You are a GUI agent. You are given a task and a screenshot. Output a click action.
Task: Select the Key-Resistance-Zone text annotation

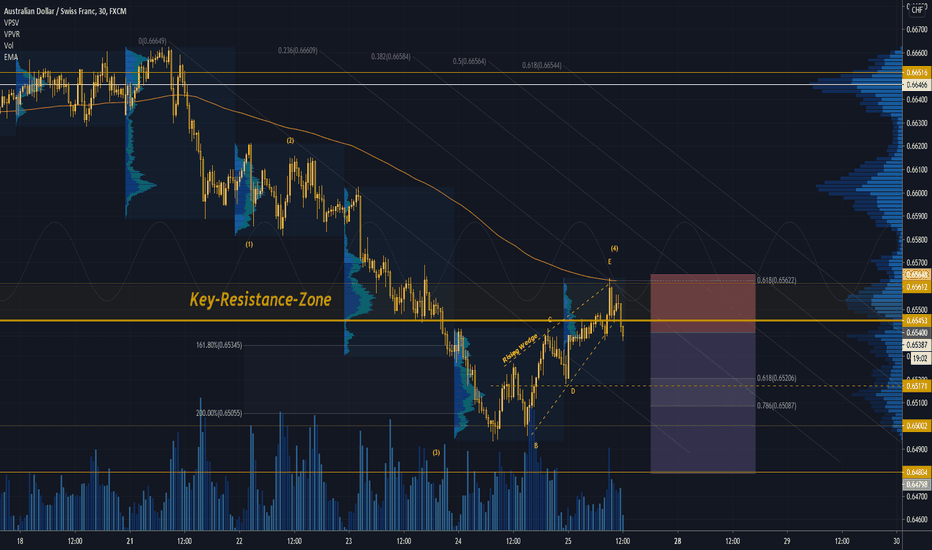[x=260, y=299]
